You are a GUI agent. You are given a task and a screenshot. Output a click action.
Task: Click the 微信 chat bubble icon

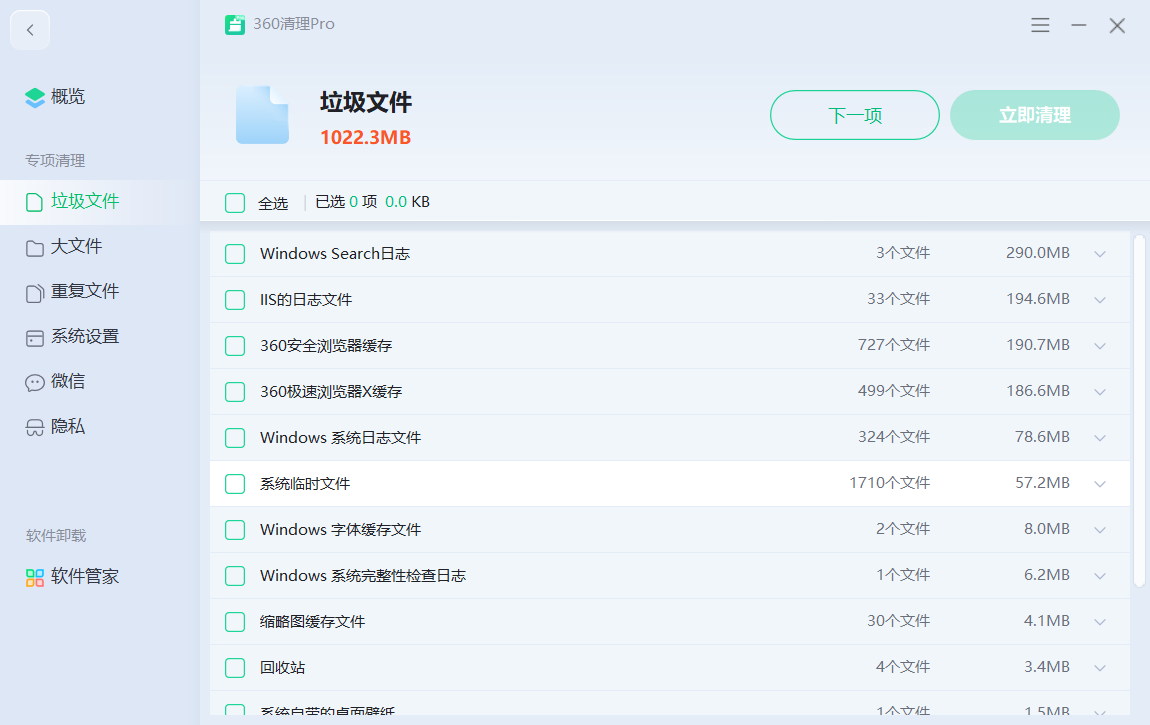pos(35,382)
